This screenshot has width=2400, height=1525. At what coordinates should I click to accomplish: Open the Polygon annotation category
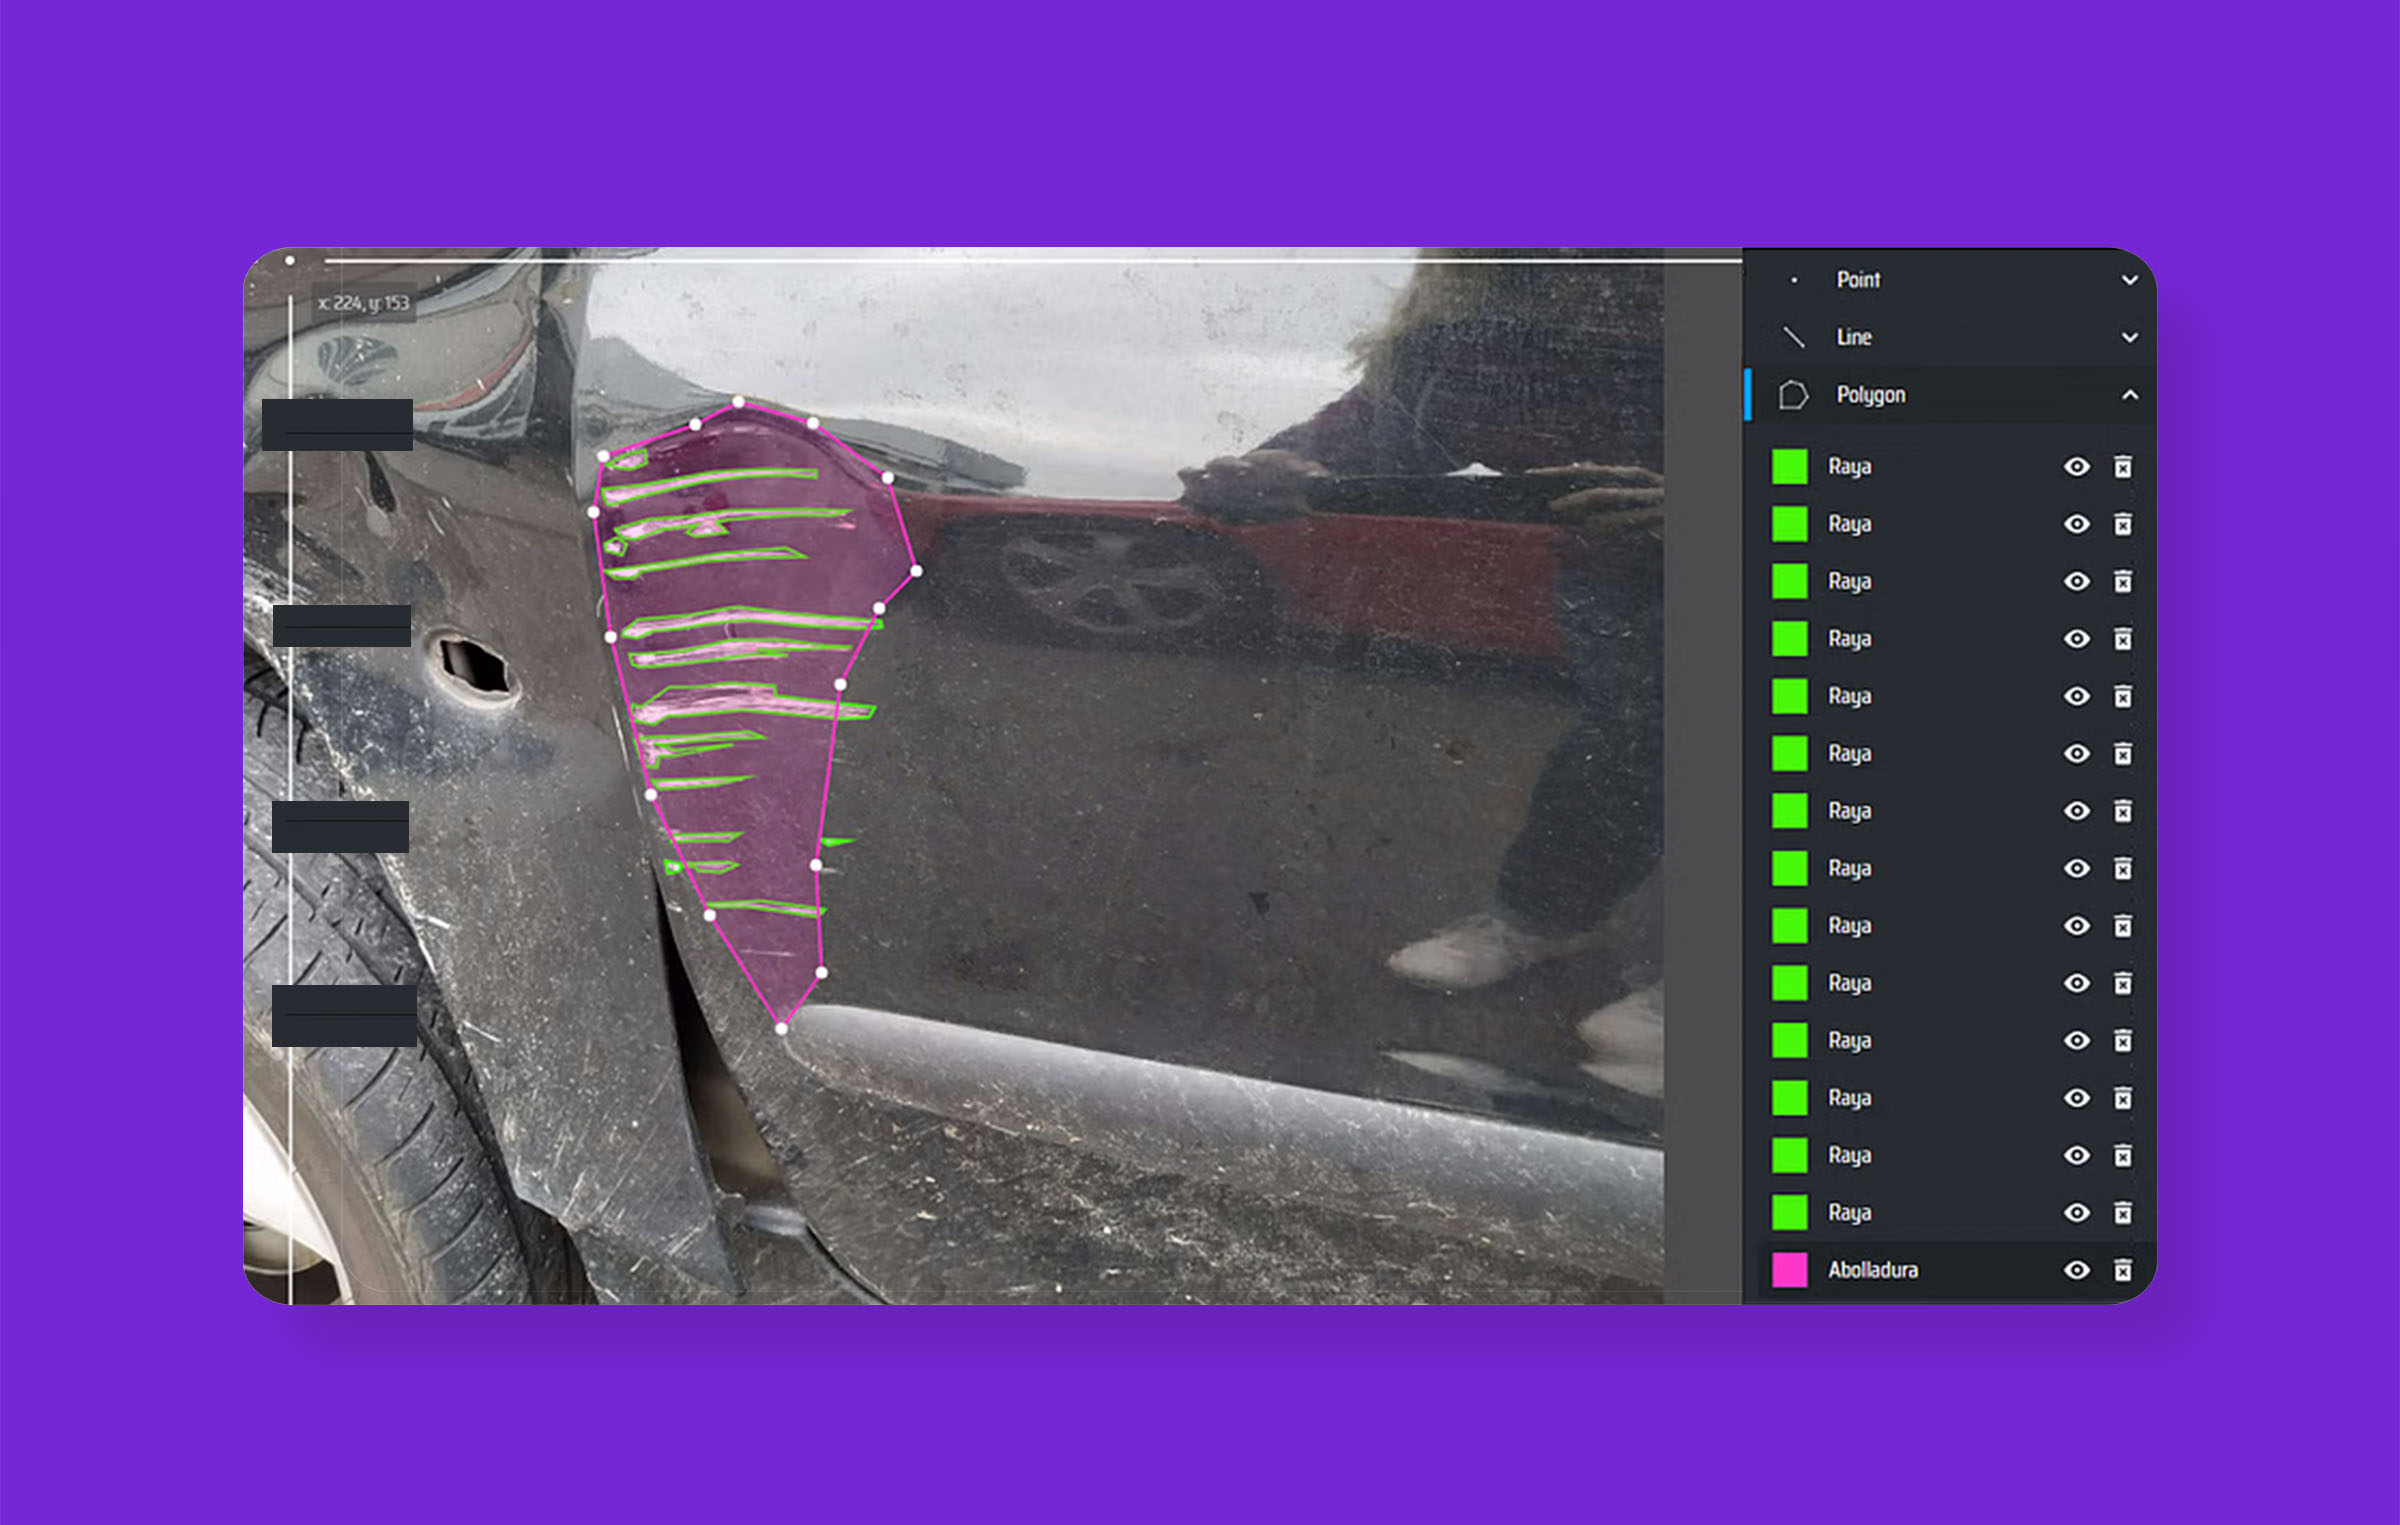[x=1950, y=395]
